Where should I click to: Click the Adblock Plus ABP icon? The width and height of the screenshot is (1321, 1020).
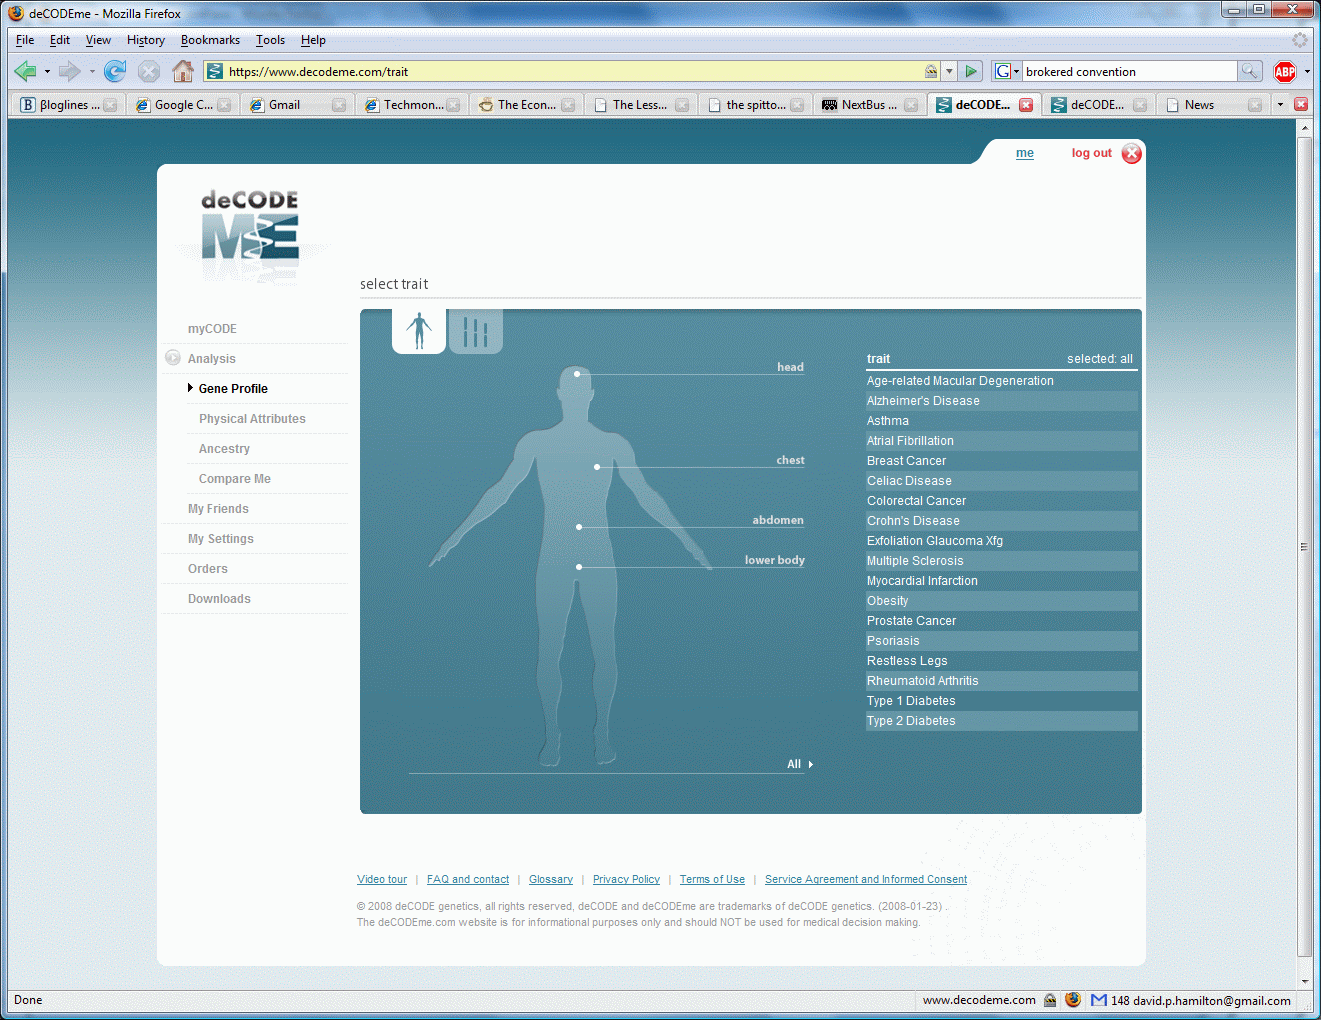[x=1285, y=71]
